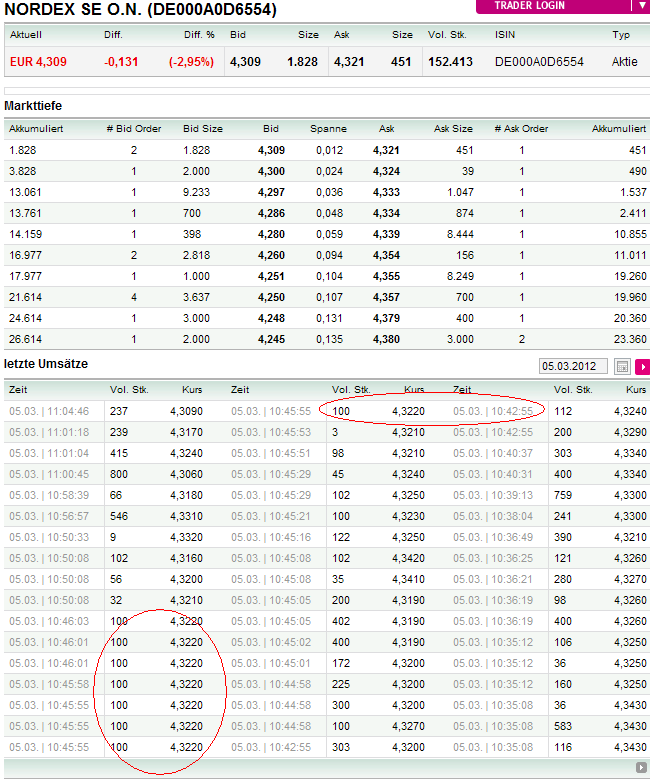Screen dimensions: 650x782
Task: Click the ask price 4,379
Action: tap(387, 318)
